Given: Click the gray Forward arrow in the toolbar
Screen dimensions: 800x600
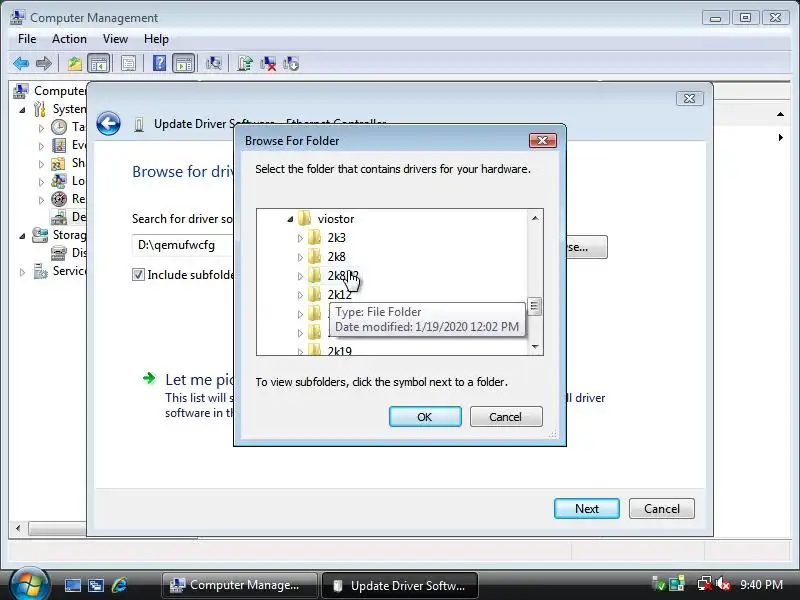Looking at the screenshot, I should [44, 64].
